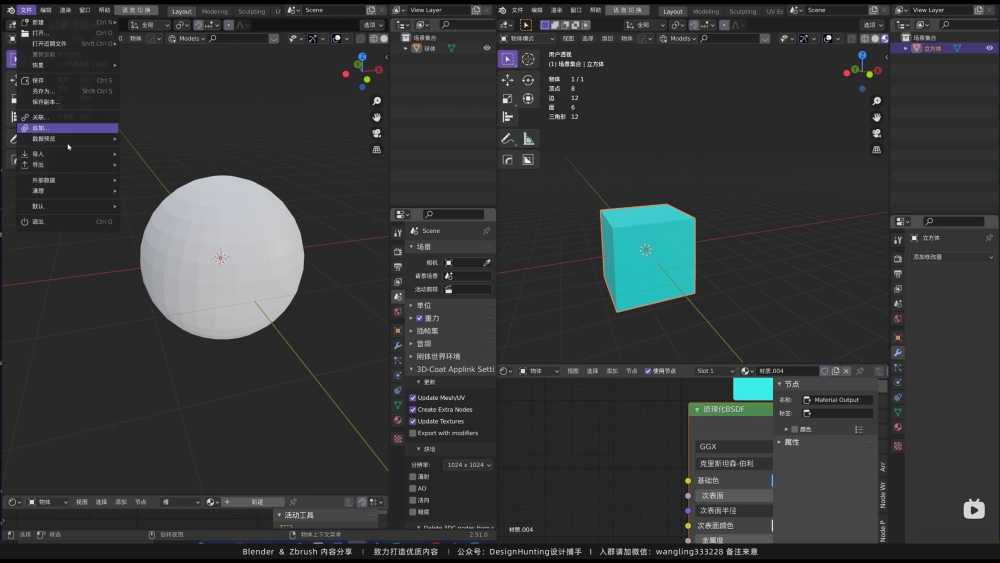The image size is (1000, 563).
Task: Expand 立方体 tree row in right outliner
Action: pyautogui.click(x=906, y=48)
